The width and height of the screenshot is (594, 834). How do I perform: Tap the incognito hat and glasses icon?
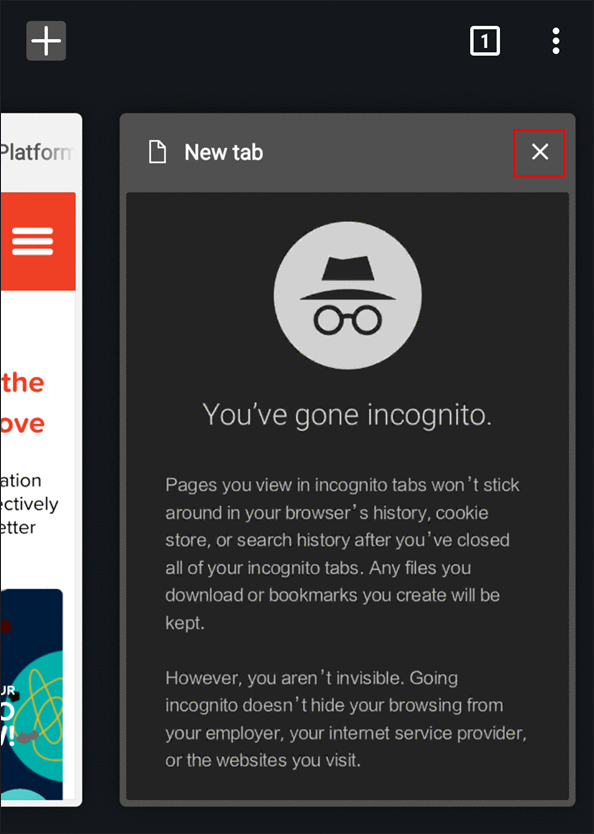click(348, 296)
